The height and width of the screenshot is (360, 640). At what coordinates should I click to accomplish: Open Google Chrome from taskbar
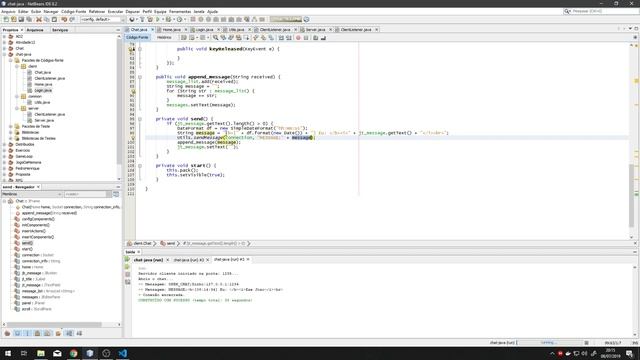[x=73, y=353]
